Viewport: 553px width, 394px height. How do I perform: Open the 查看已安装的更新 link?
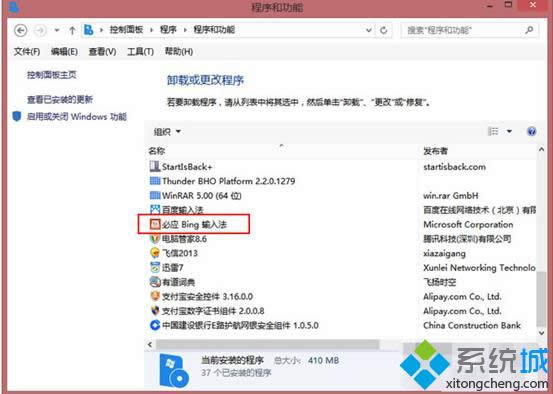click(60, 100)
